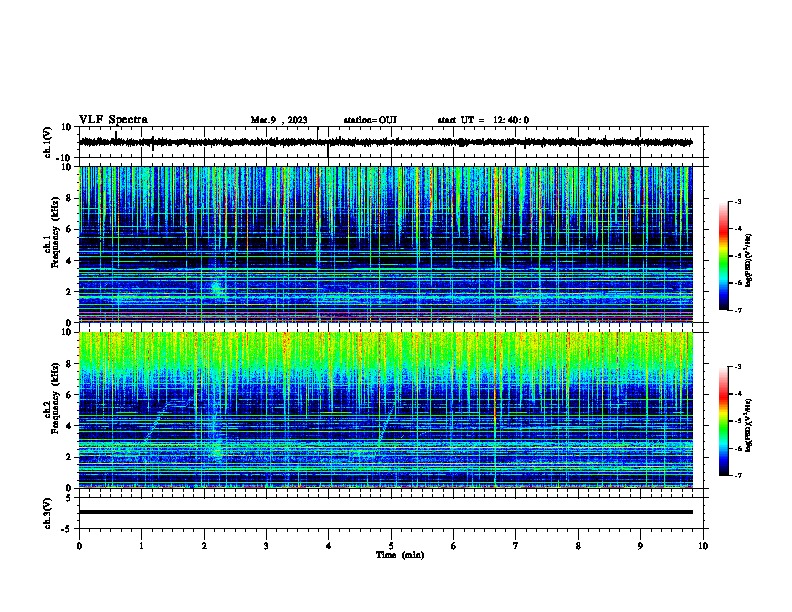The width and height of the screenshot is (792, 612).
Task: Click the "-7" tick on ch.1 colorbar
Action: click(737, 311)
